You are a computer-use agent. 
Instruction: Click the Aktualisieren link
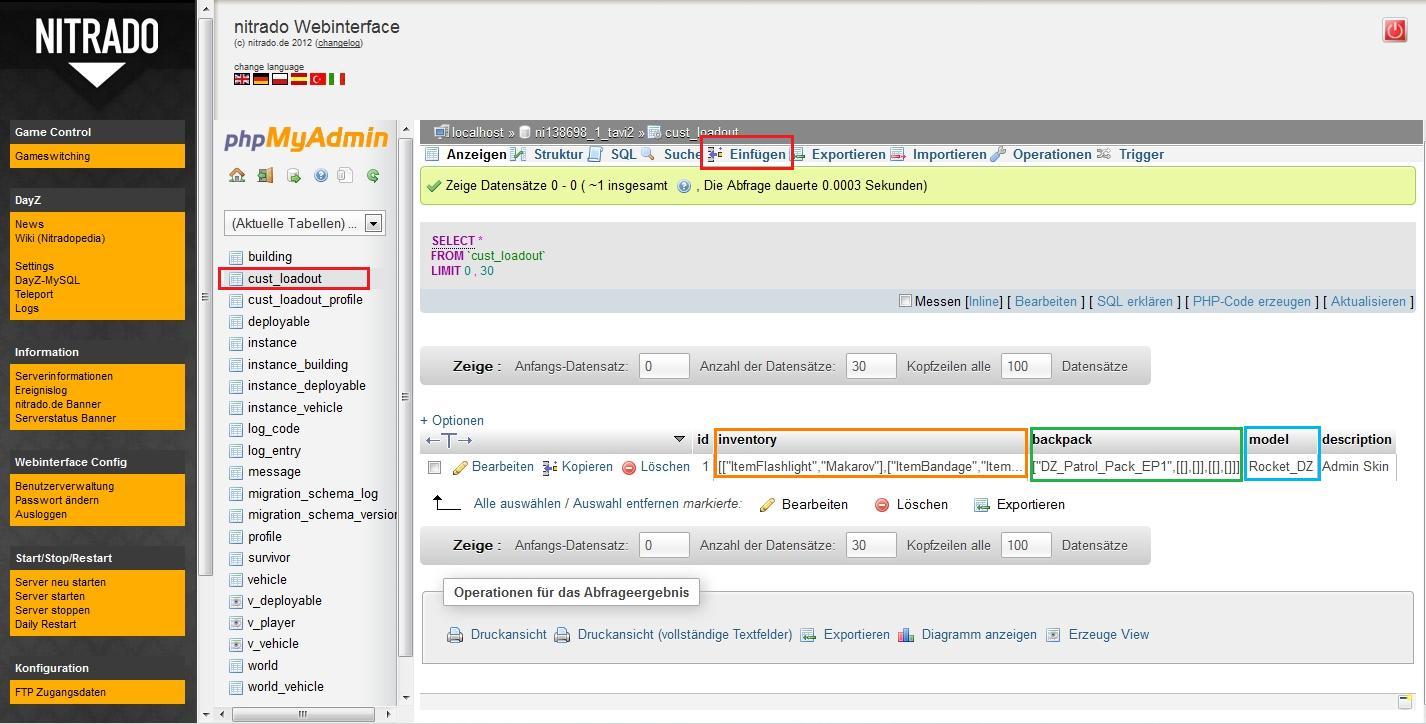1368,302
